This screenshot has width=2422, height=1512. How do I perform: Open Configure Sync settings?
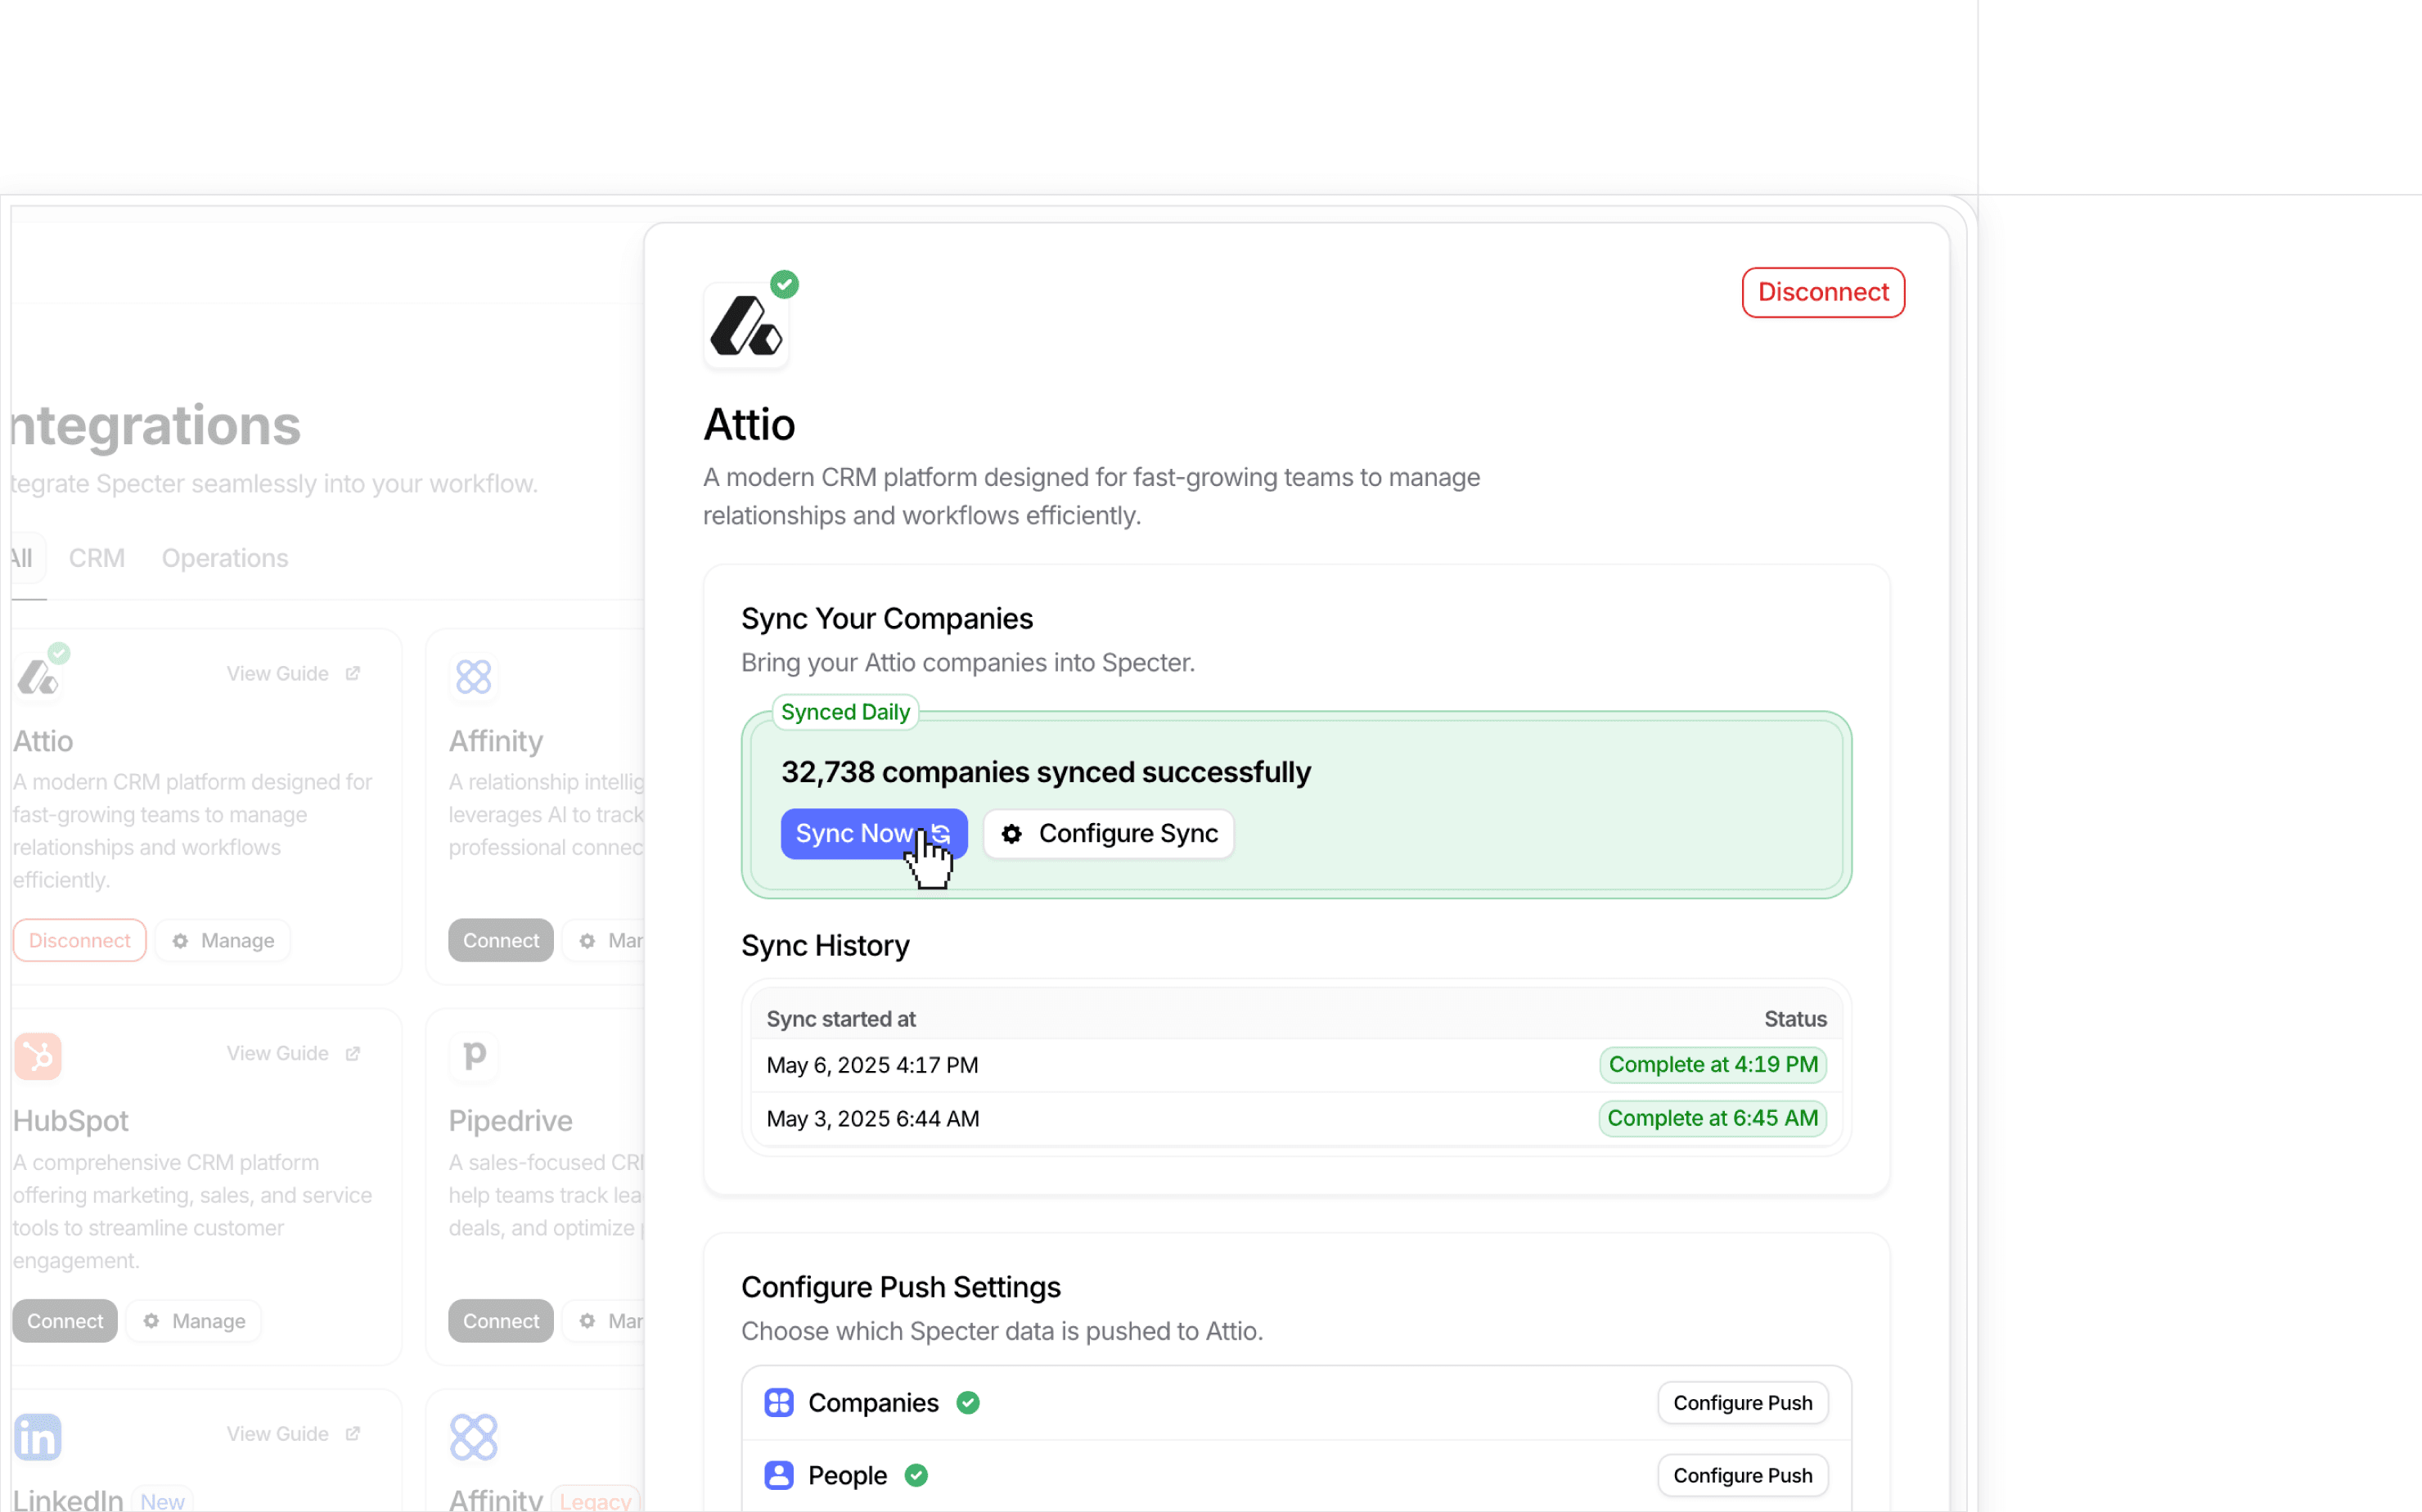coord(1109,833)
